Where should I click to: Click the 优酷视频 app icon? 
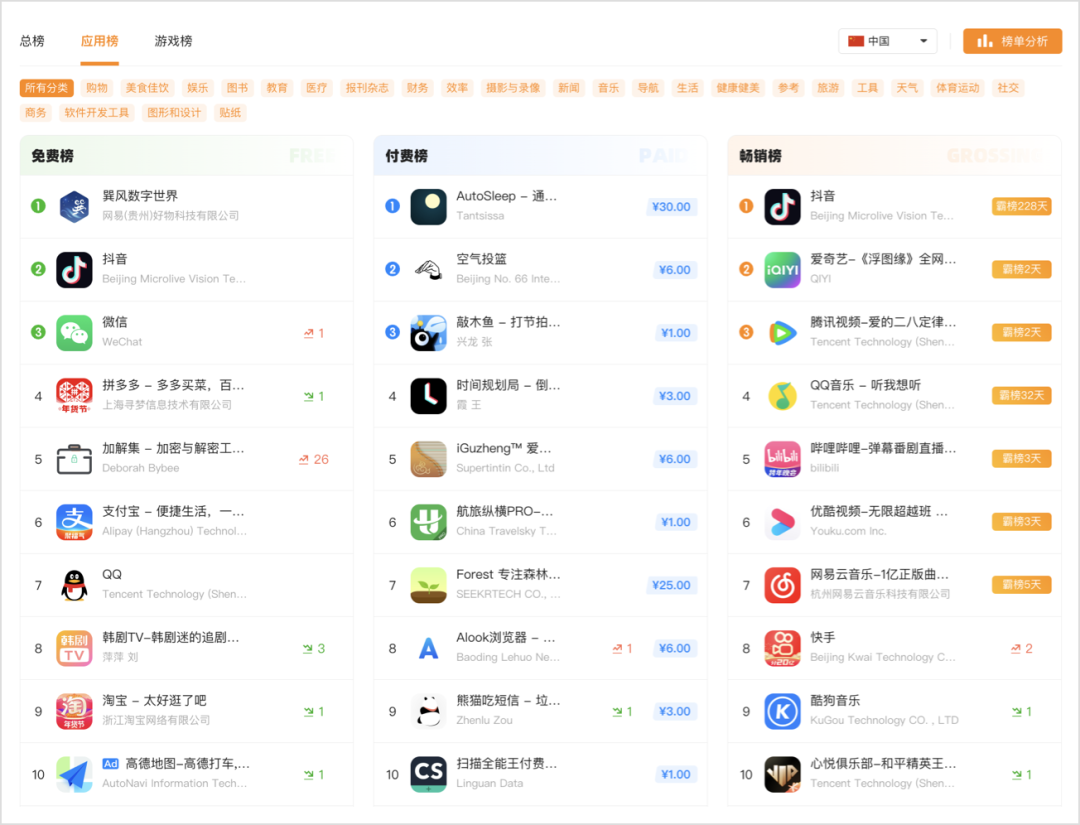(782, 522)
